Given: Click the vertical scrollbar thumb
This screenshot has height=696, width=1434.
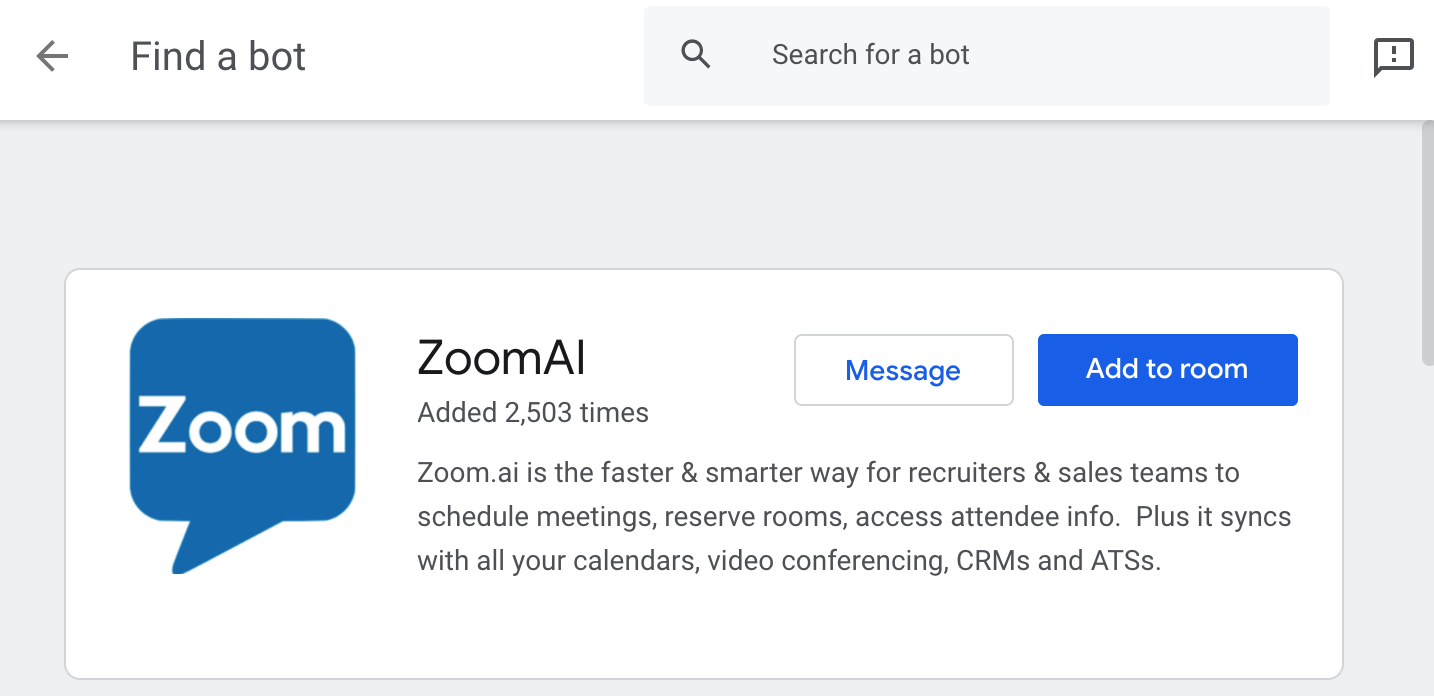Looking at the screenshot, I should coord(1427,240).
